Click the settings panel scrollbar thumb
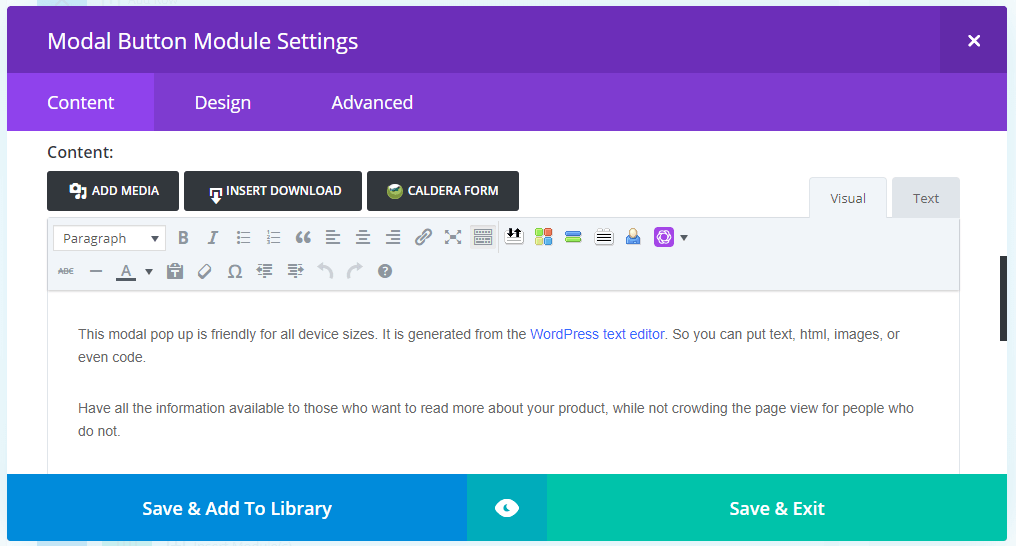This screenshot has height=546, width=1016. (x=1003, y=298)
